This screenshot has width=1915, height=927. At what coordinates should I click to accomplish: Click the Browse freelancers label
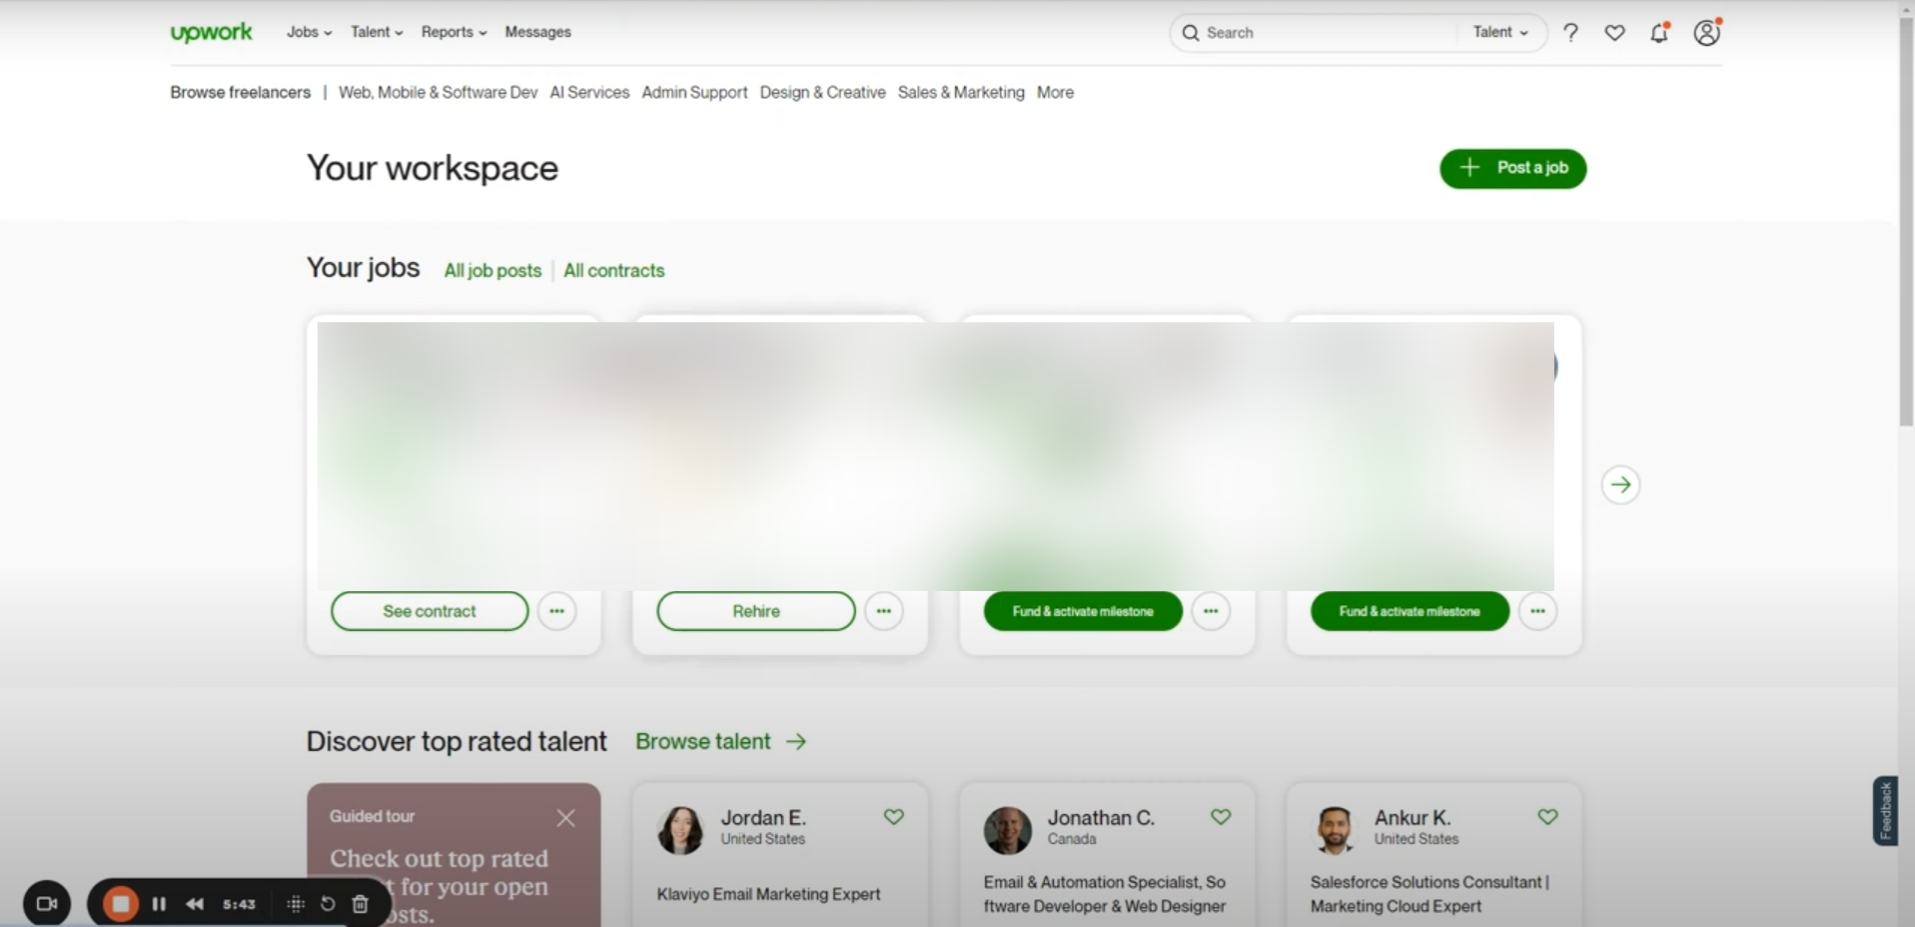click(240, 92)
